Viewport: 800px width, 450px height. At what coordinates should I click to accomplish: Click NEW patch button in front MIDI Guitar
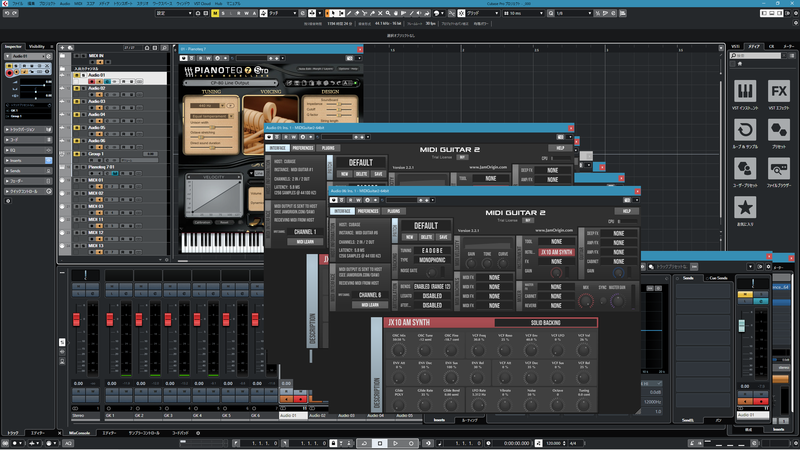click(x=409, y=237)
